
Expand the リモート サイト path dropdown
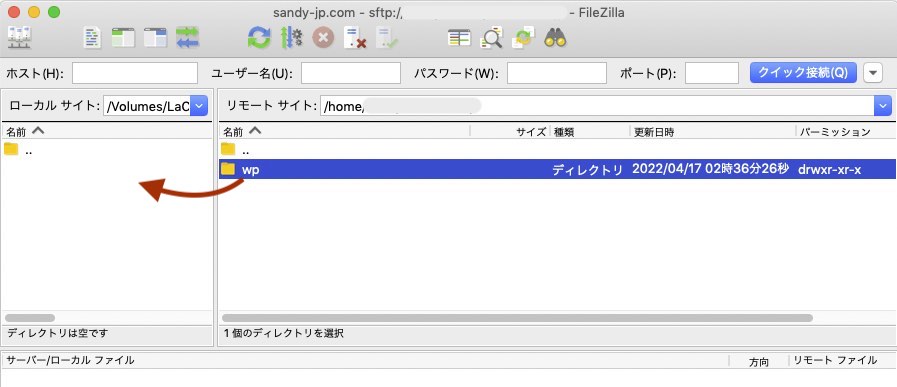pos(883,106)
